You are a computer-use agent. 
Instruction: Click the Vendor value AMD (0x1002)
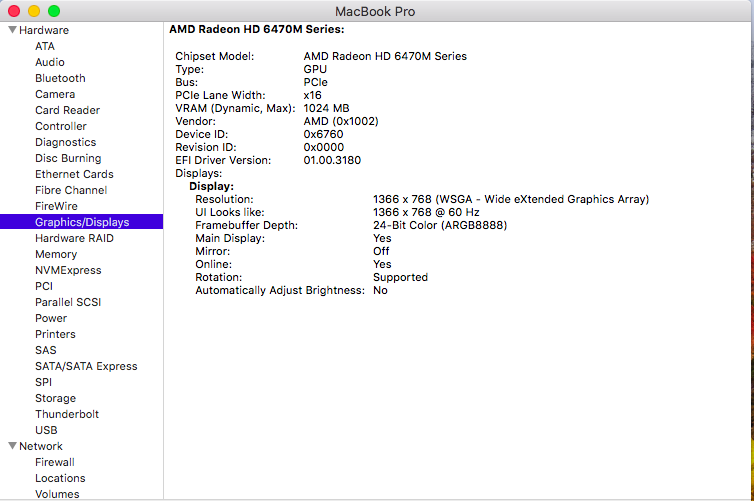point(341,121)
